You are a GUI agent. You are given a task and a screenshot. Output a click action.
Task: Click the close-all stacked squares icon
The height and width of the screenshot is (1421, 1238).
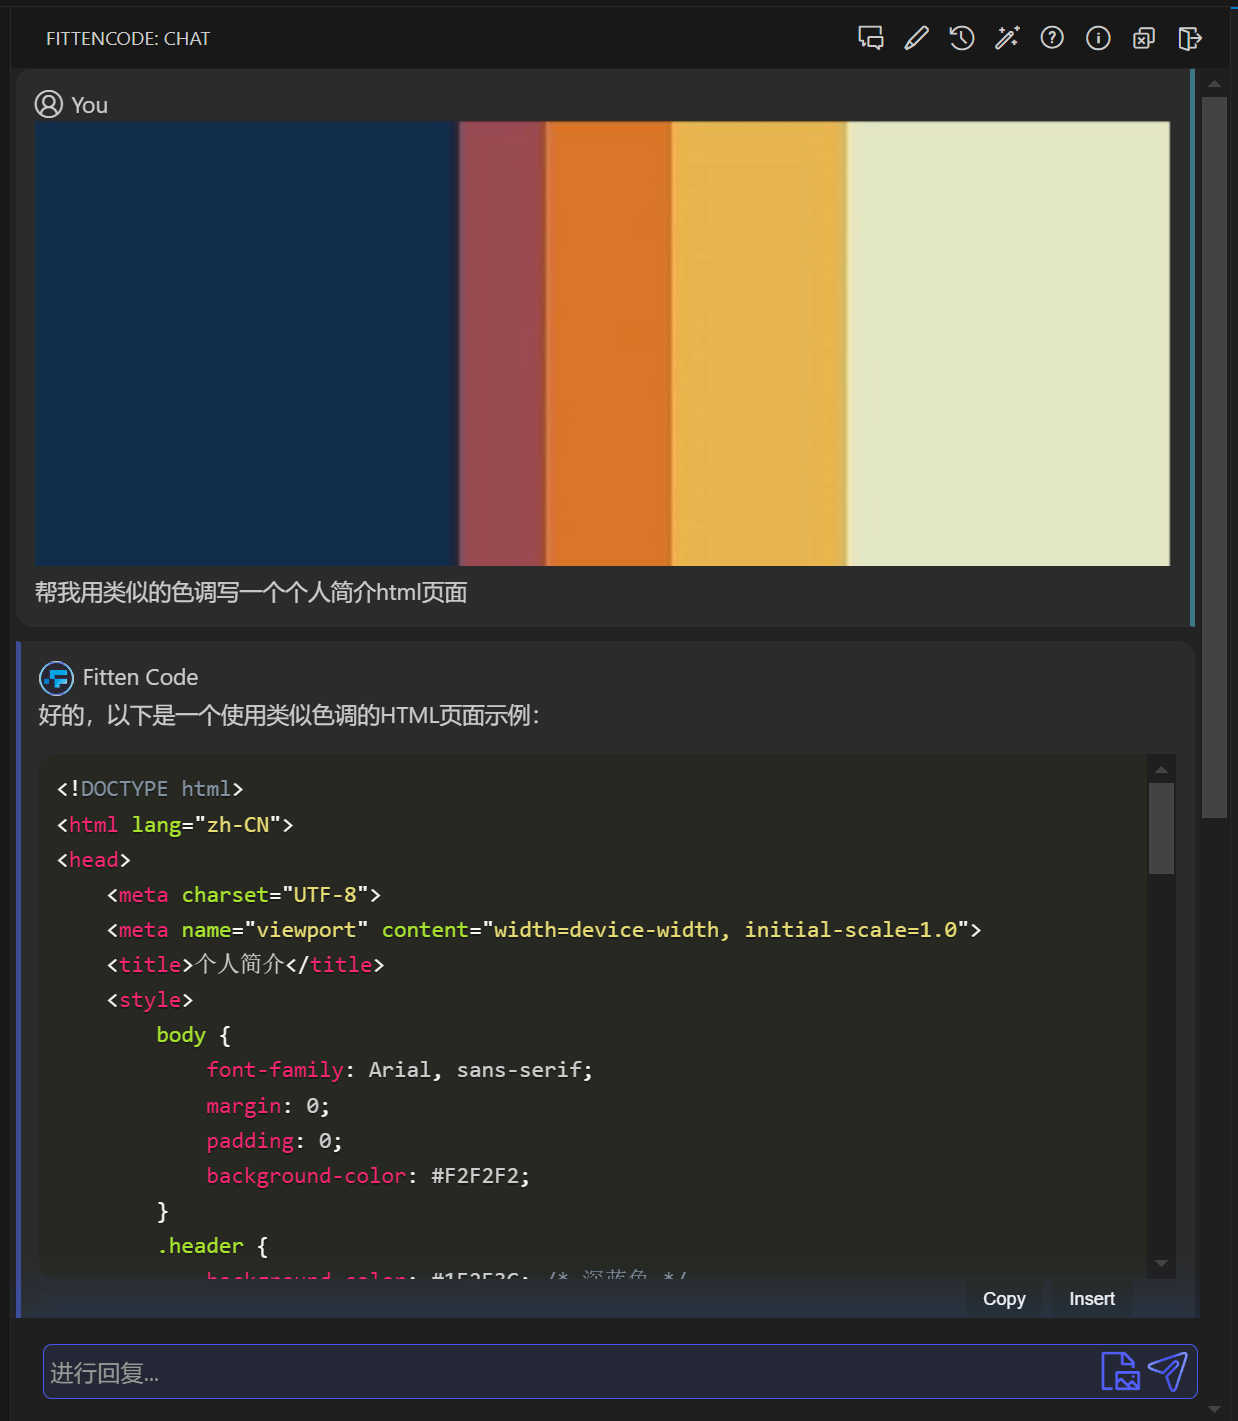pyautogui.click(x=1143, y=38)
